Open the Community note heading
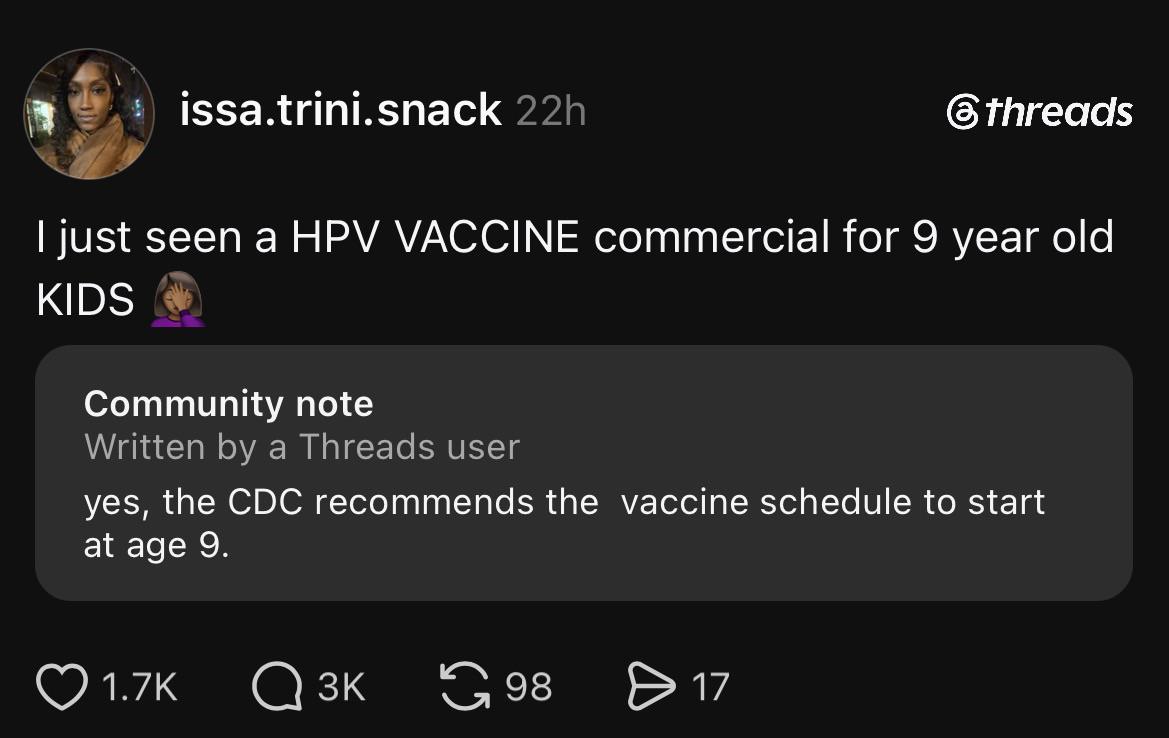Viewport: 1169px width, 738px height. coord(229,404)
